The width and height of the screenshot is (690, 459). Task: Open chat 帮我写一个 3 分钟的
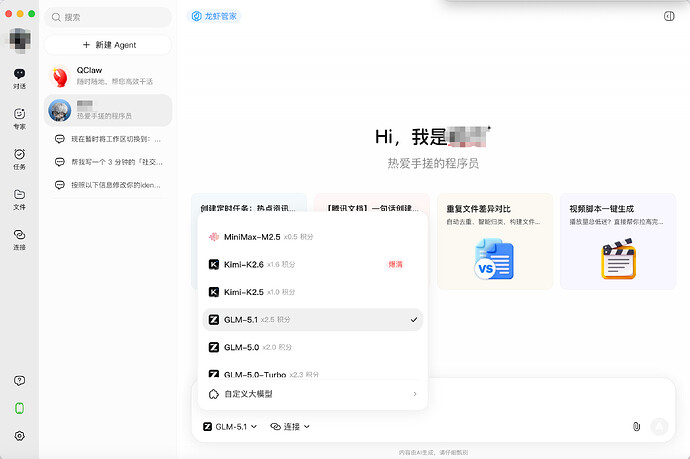coord(108,162)
